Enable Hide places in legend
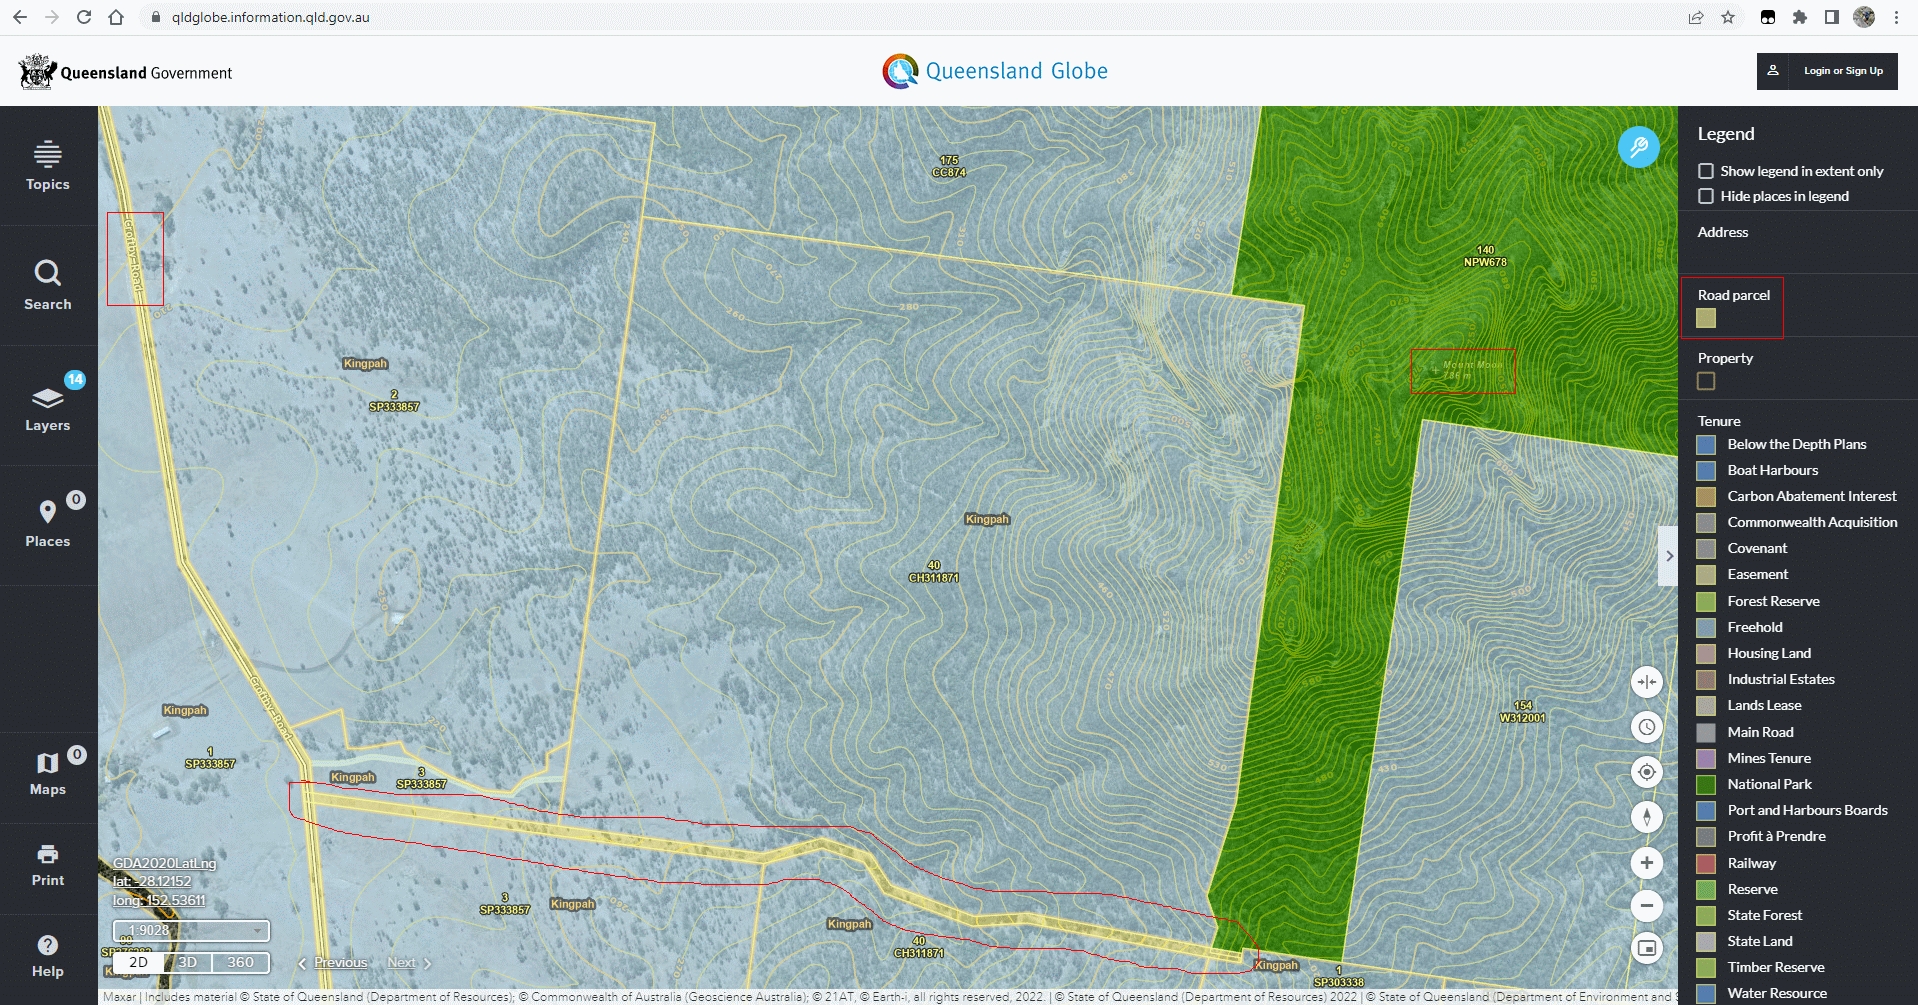Screen dimensions: 1918x1005 coord(1706,196)
